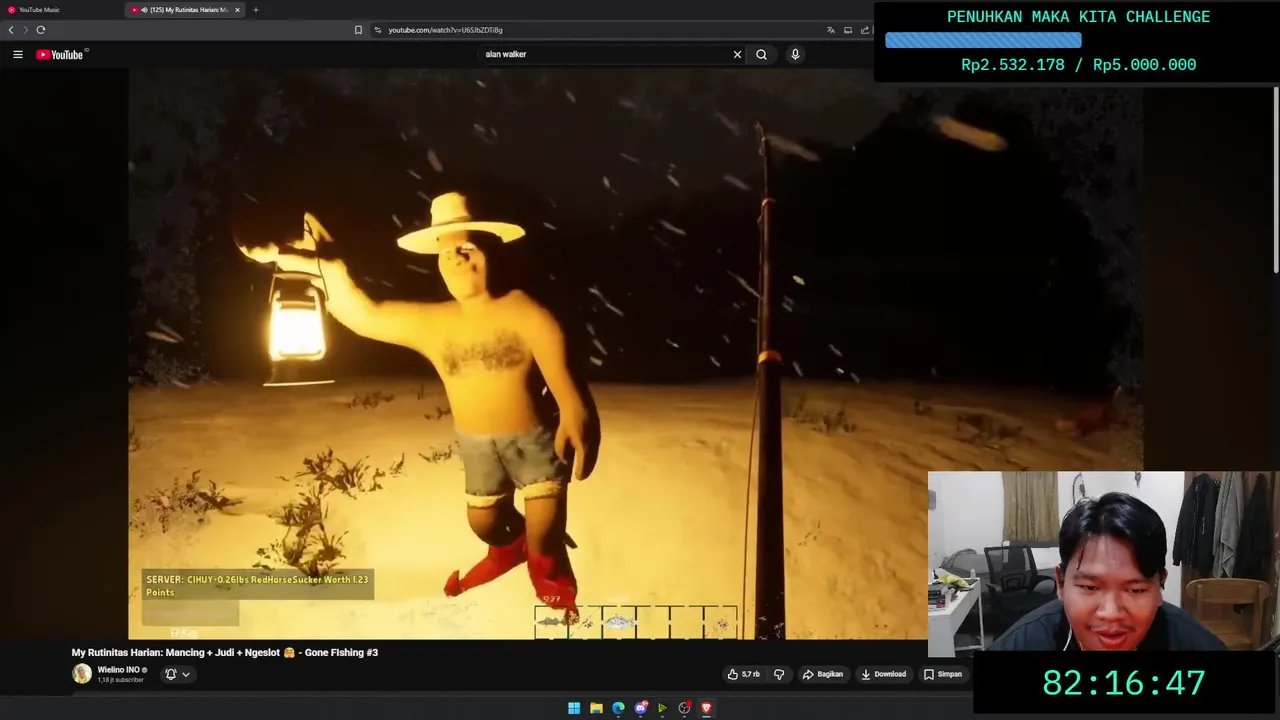
Task: Dislike the video
Action: [779, 674]
